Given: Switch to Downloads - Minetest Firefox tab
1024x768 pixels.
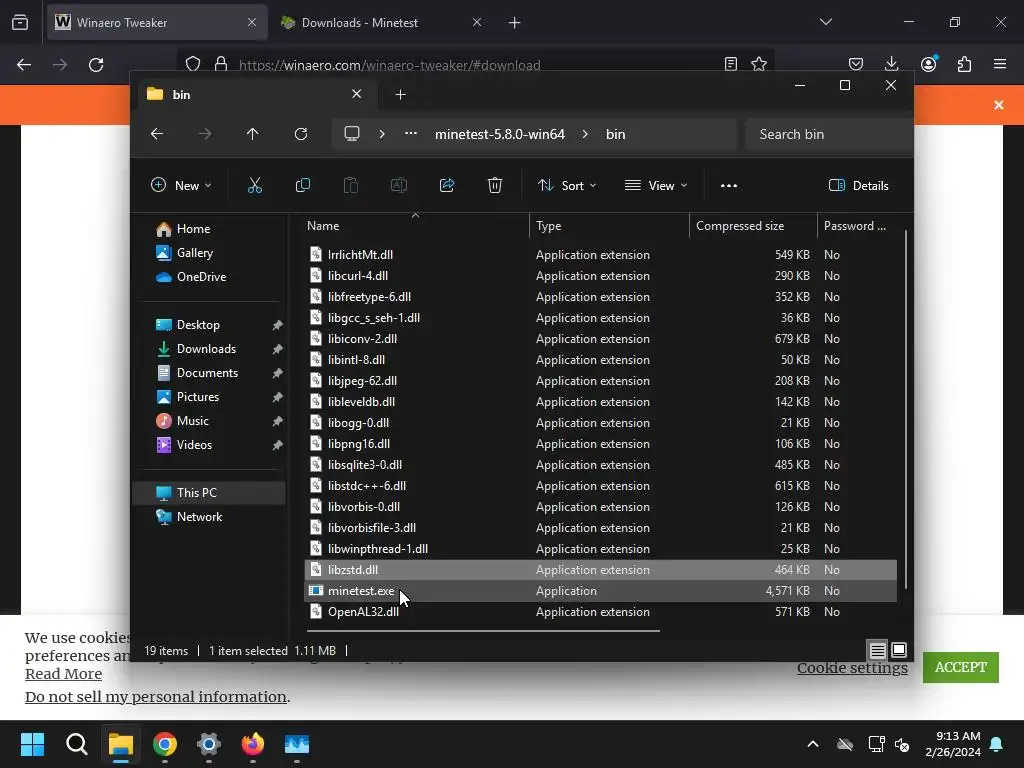Looking at the screenshot, I should point(381,23).
